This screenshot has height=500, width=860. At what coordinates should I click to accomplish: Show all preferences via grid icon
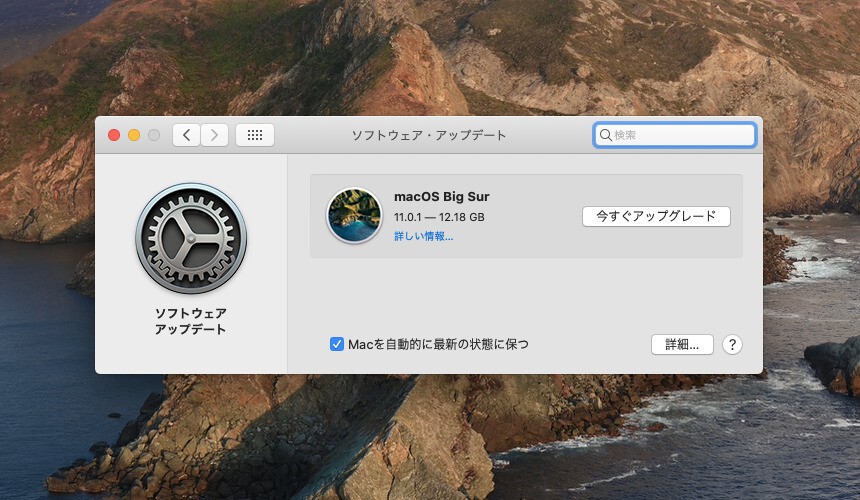(255, 135)
